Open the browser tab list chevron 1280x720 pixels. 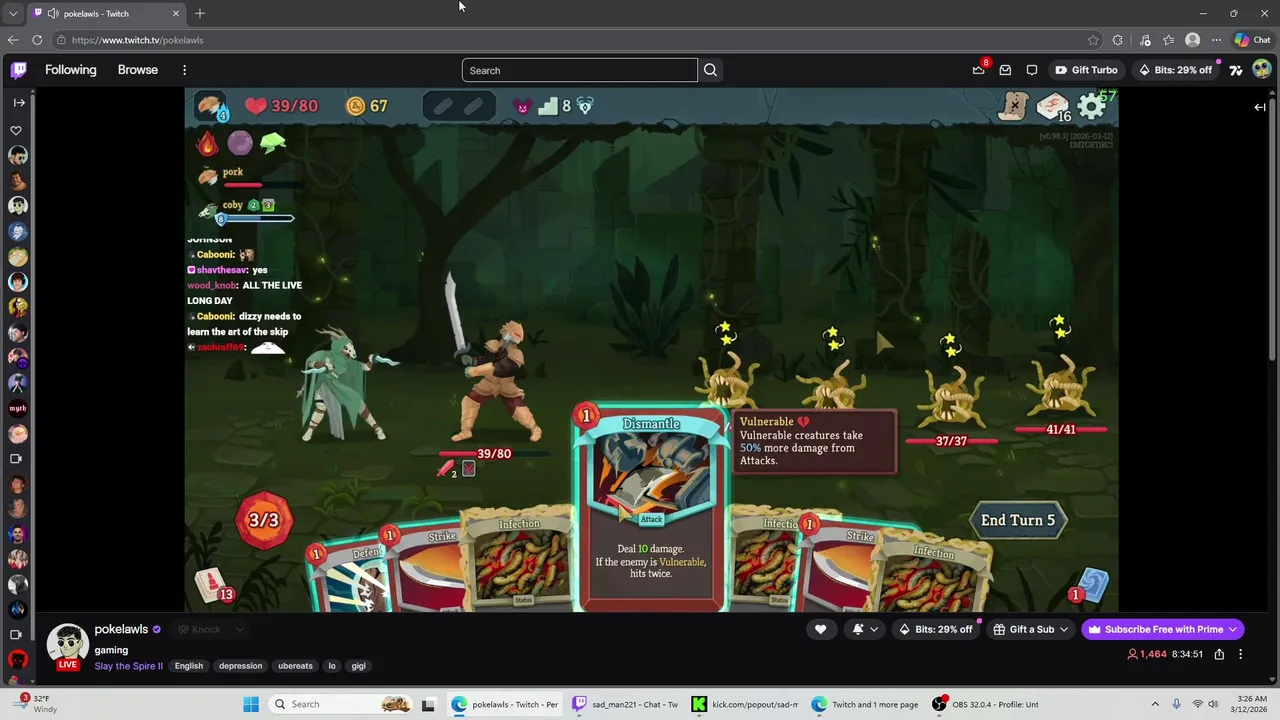(x=12, y=14)
